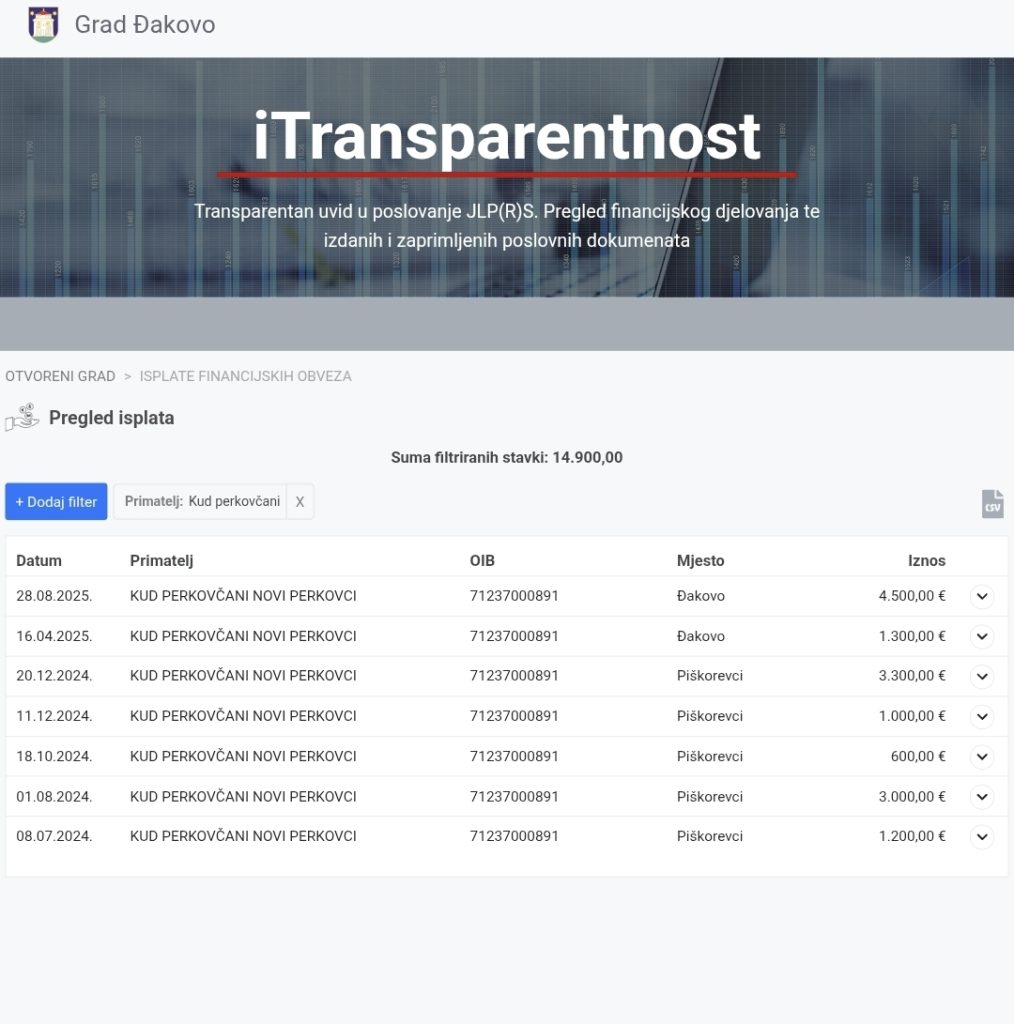Expand the 16.04.2025. payment row
1014x1024 pixels.
tap(982, 636)
